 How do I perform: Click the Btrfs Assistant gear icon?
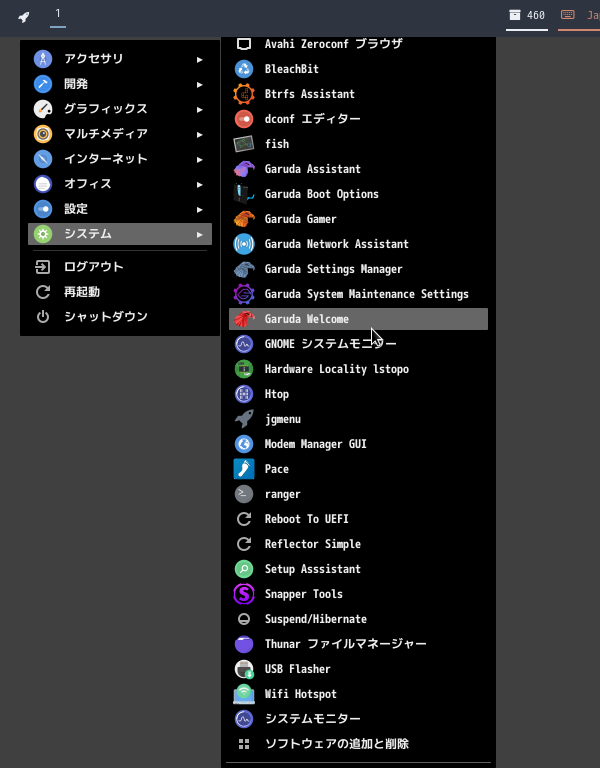[244, 94]
